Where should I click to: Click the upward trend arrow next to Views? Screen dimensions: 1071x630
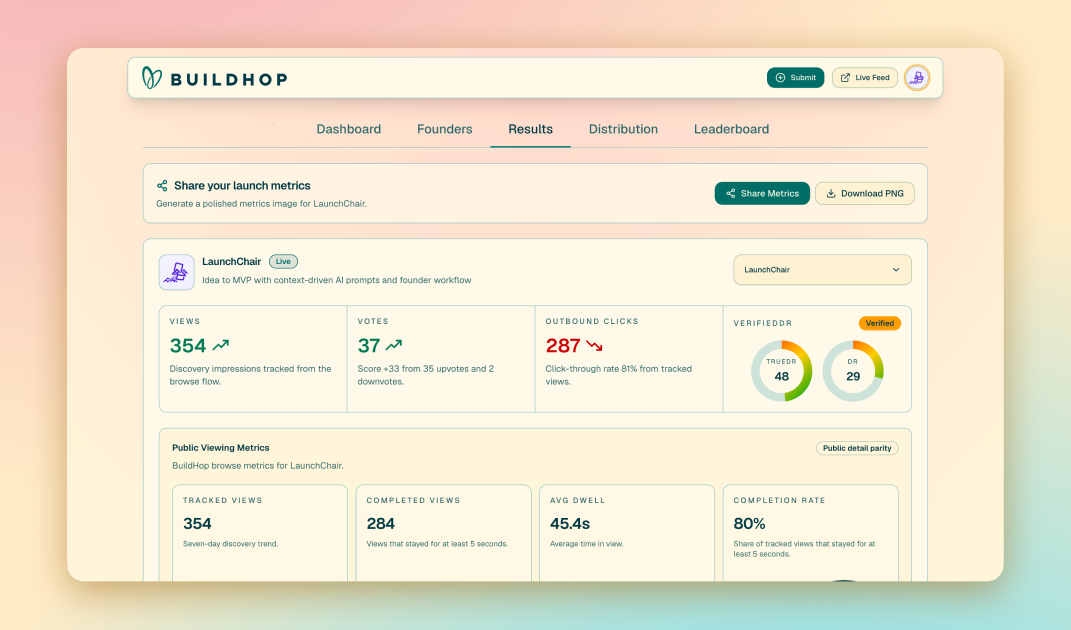tap(221, 345)
